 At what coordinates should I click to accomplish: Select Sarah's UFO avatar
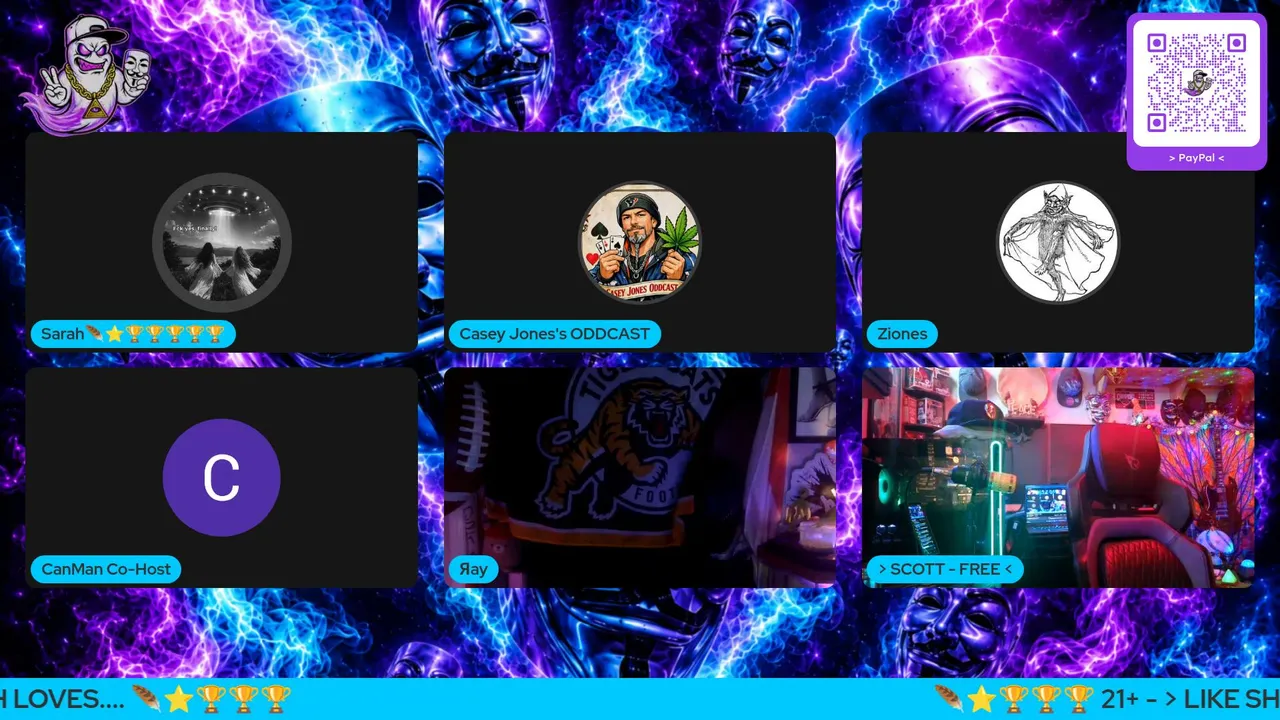click(222, 242)
